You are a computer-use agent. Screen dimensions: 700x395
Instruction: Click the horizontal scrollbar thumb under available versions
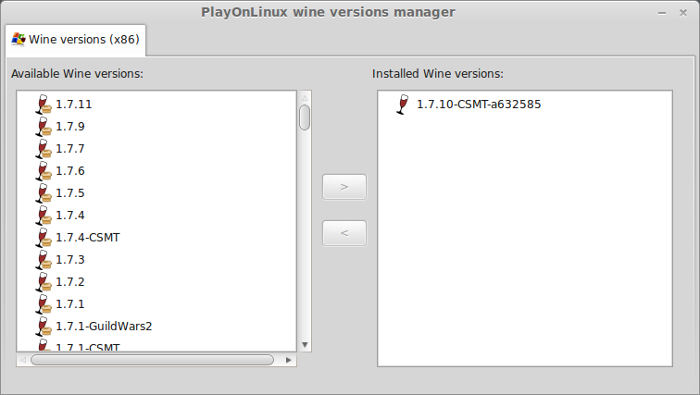click(x=152, y=360)
